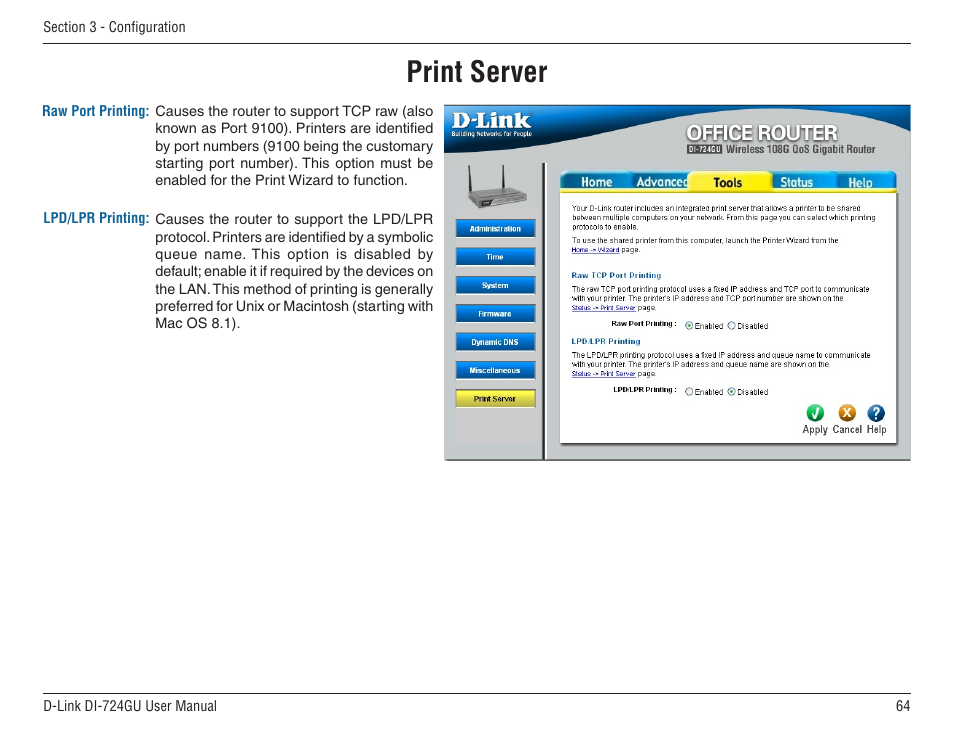The image size is (954, 738).
Task: Enable Raw Port Printing radio button
Action: point(689,326)
